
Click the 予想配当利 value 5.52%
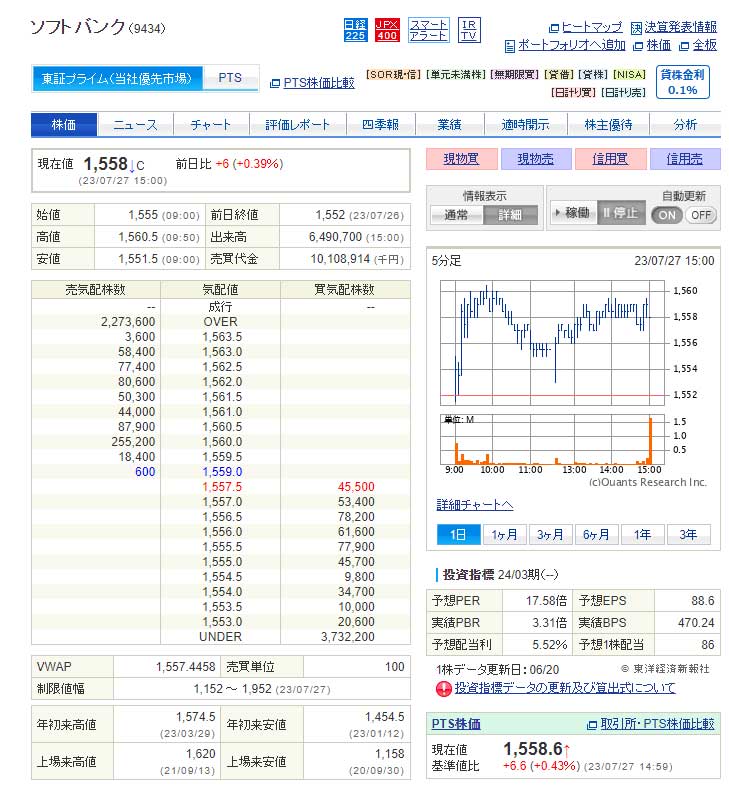point(549,645)
